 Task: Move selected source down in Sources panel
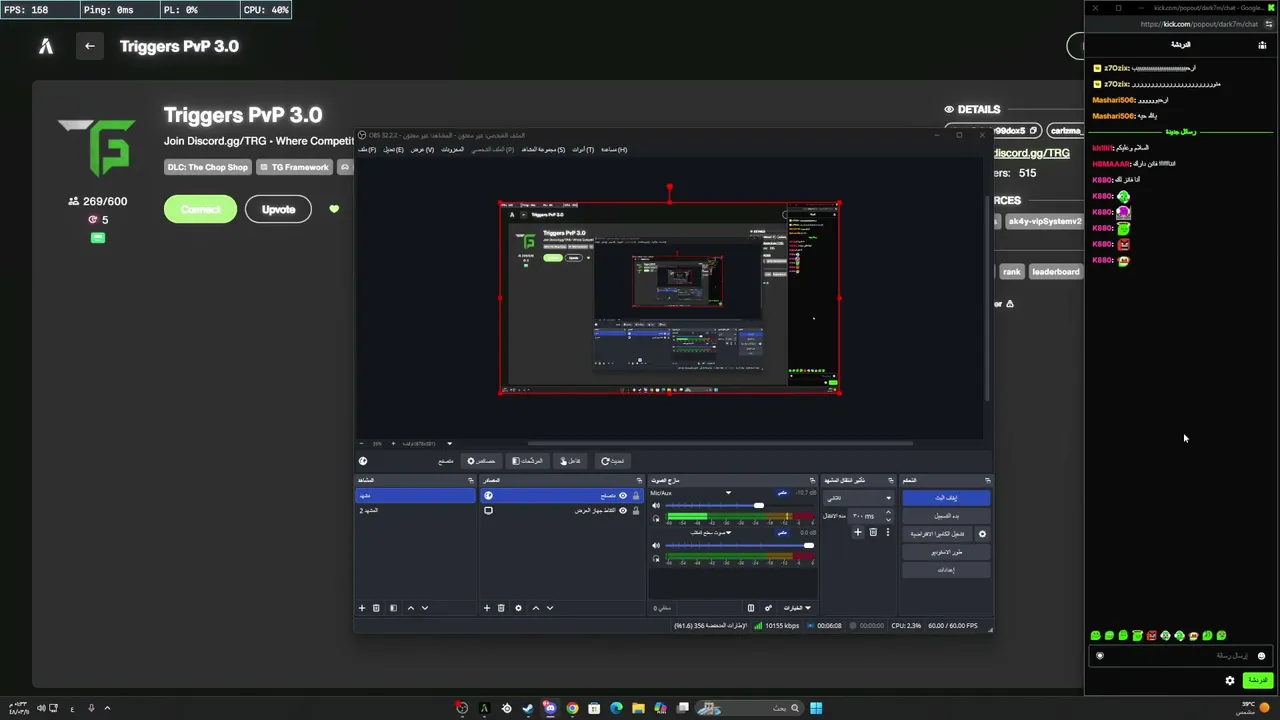pyautogui.click(x=549, y=608)
